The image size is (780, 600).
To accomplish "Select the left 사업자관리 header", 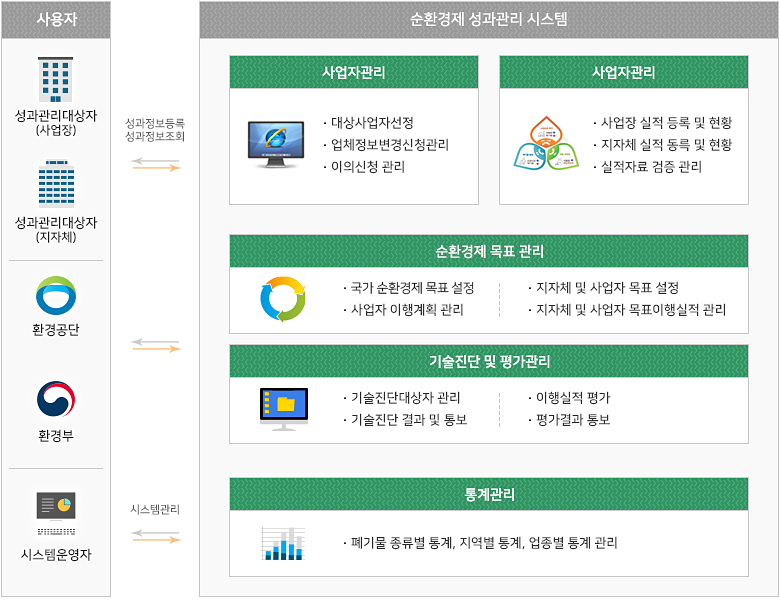I will (354, 72).
